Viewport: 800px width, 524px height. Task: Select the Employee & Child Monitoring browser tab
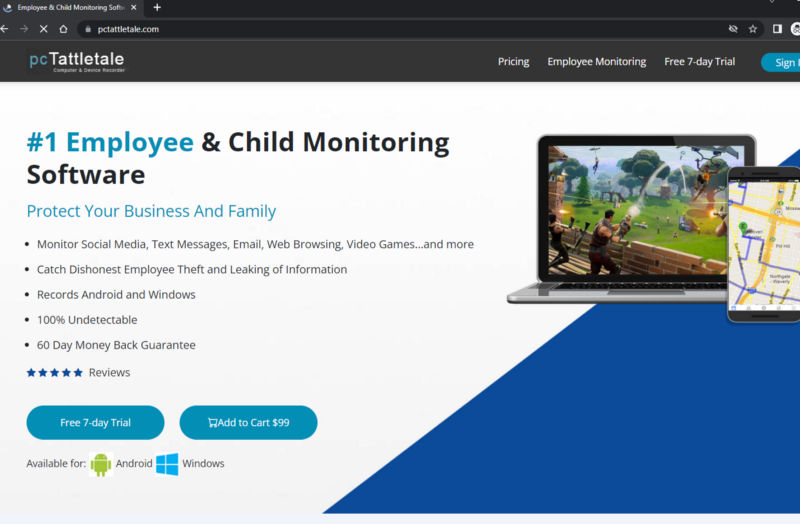pos(71,7)
